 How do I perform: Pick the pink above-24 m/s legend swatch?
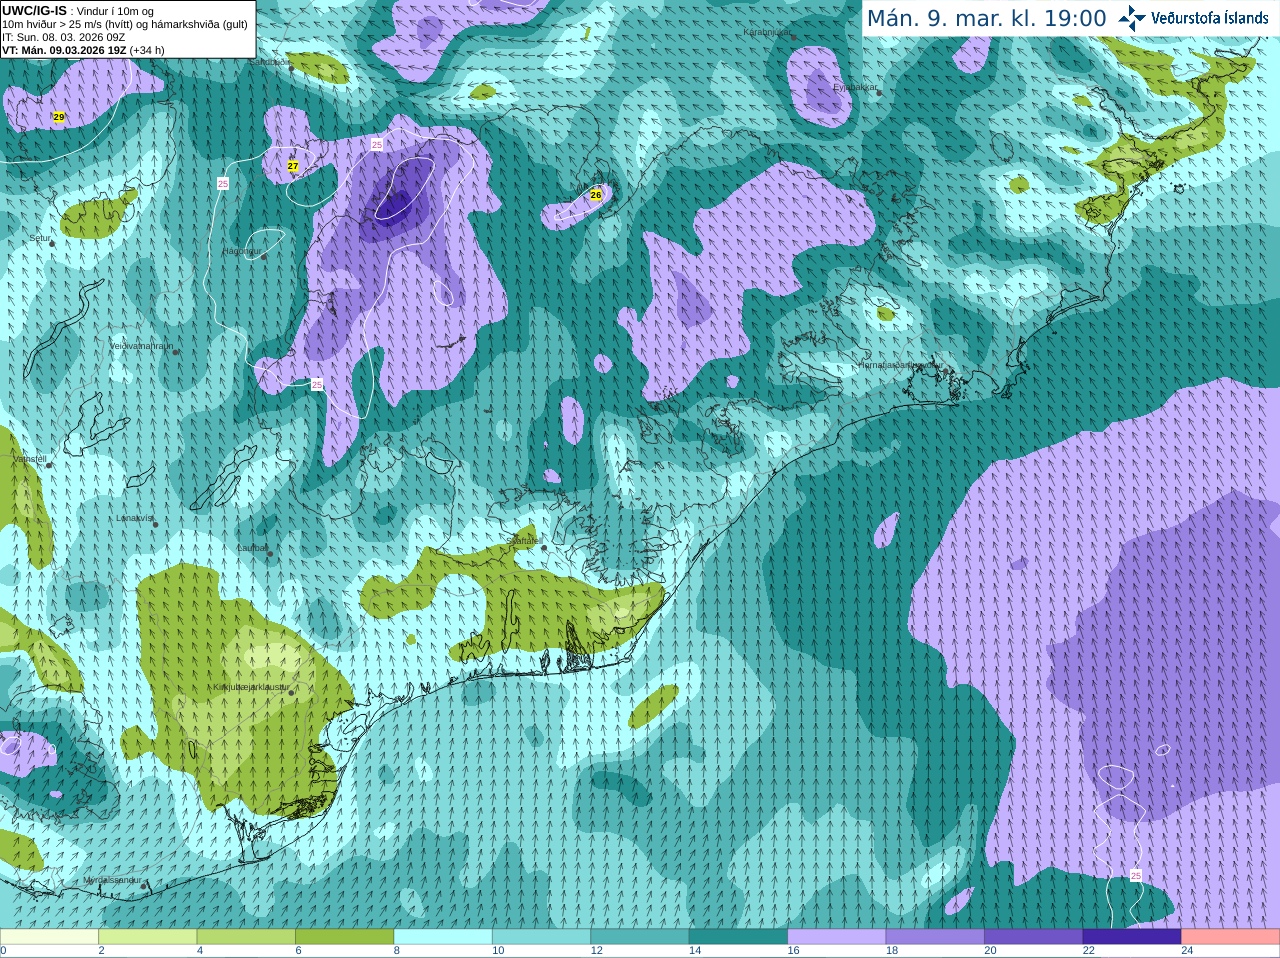click(x=1231, y=937)
